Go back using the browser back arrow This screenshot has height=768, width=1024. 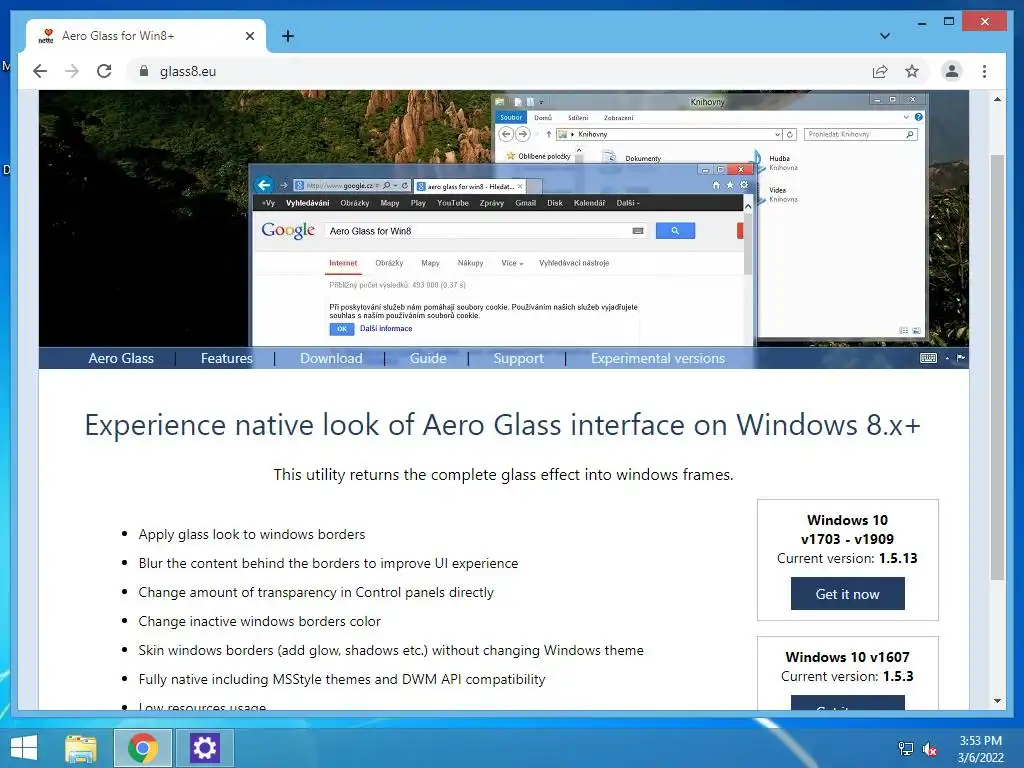pyautogui.click(x=40, y=71)
